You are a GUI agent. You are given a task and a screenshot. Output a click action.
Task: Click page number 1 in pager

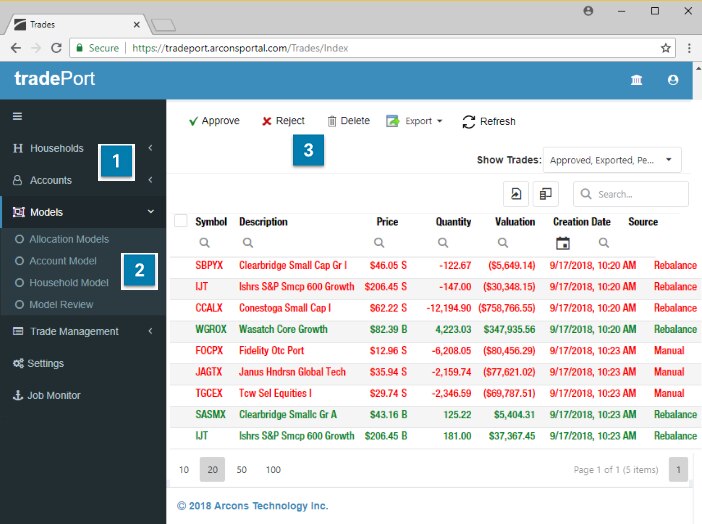(678, 469)
